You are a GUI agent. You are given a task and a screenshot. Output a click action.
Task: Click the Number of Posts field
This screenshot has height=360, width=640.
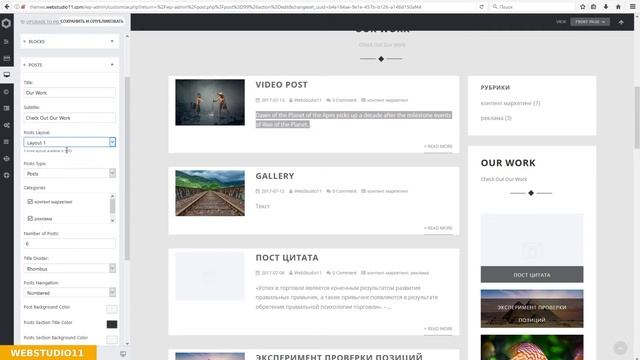pos(70,244)
